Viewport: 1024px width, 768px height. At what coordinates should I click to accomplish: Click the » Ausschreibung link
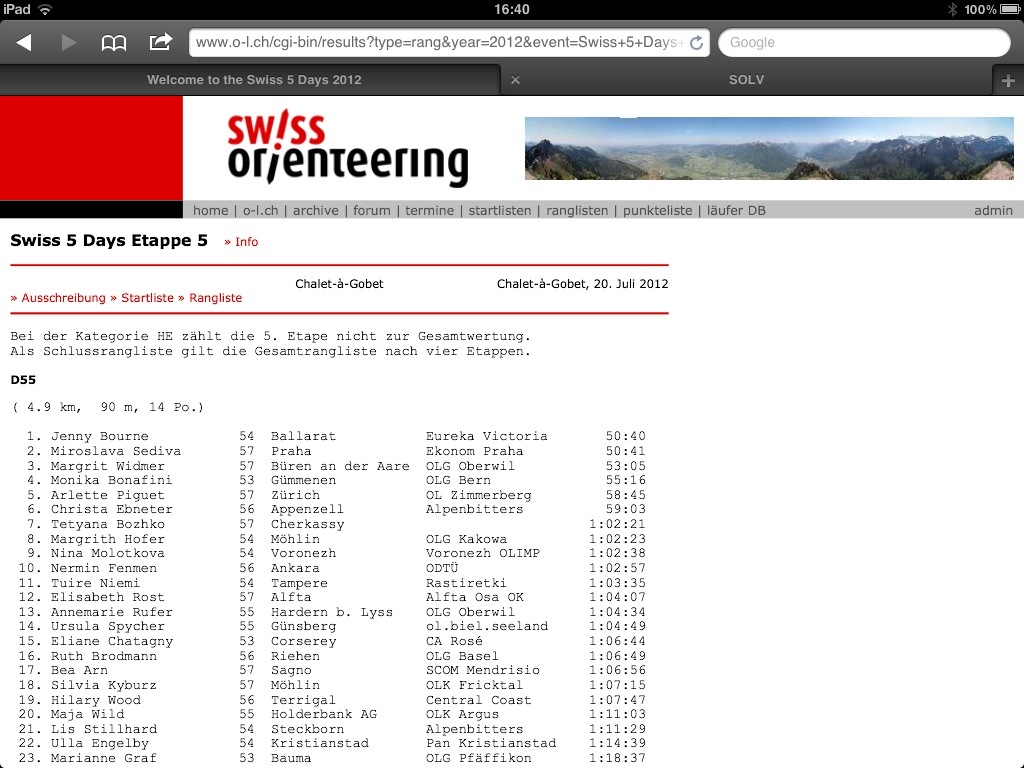click(x=58, y=298)
